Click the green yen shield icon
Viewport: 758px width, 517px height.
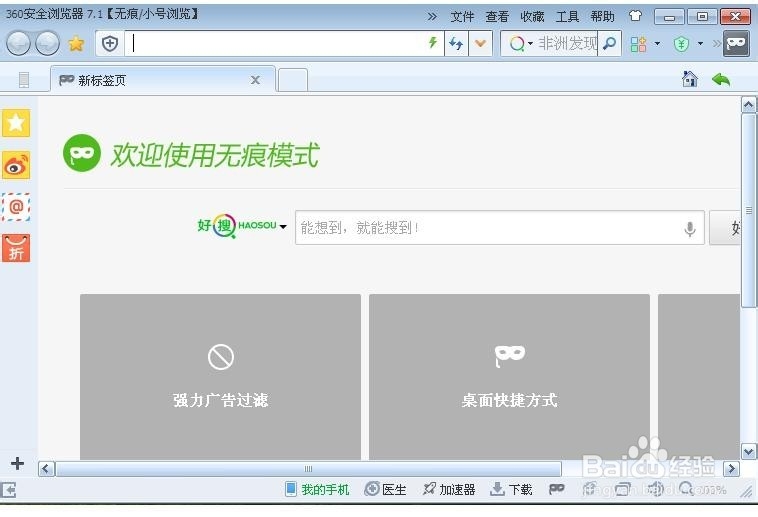tap(682, 44)
